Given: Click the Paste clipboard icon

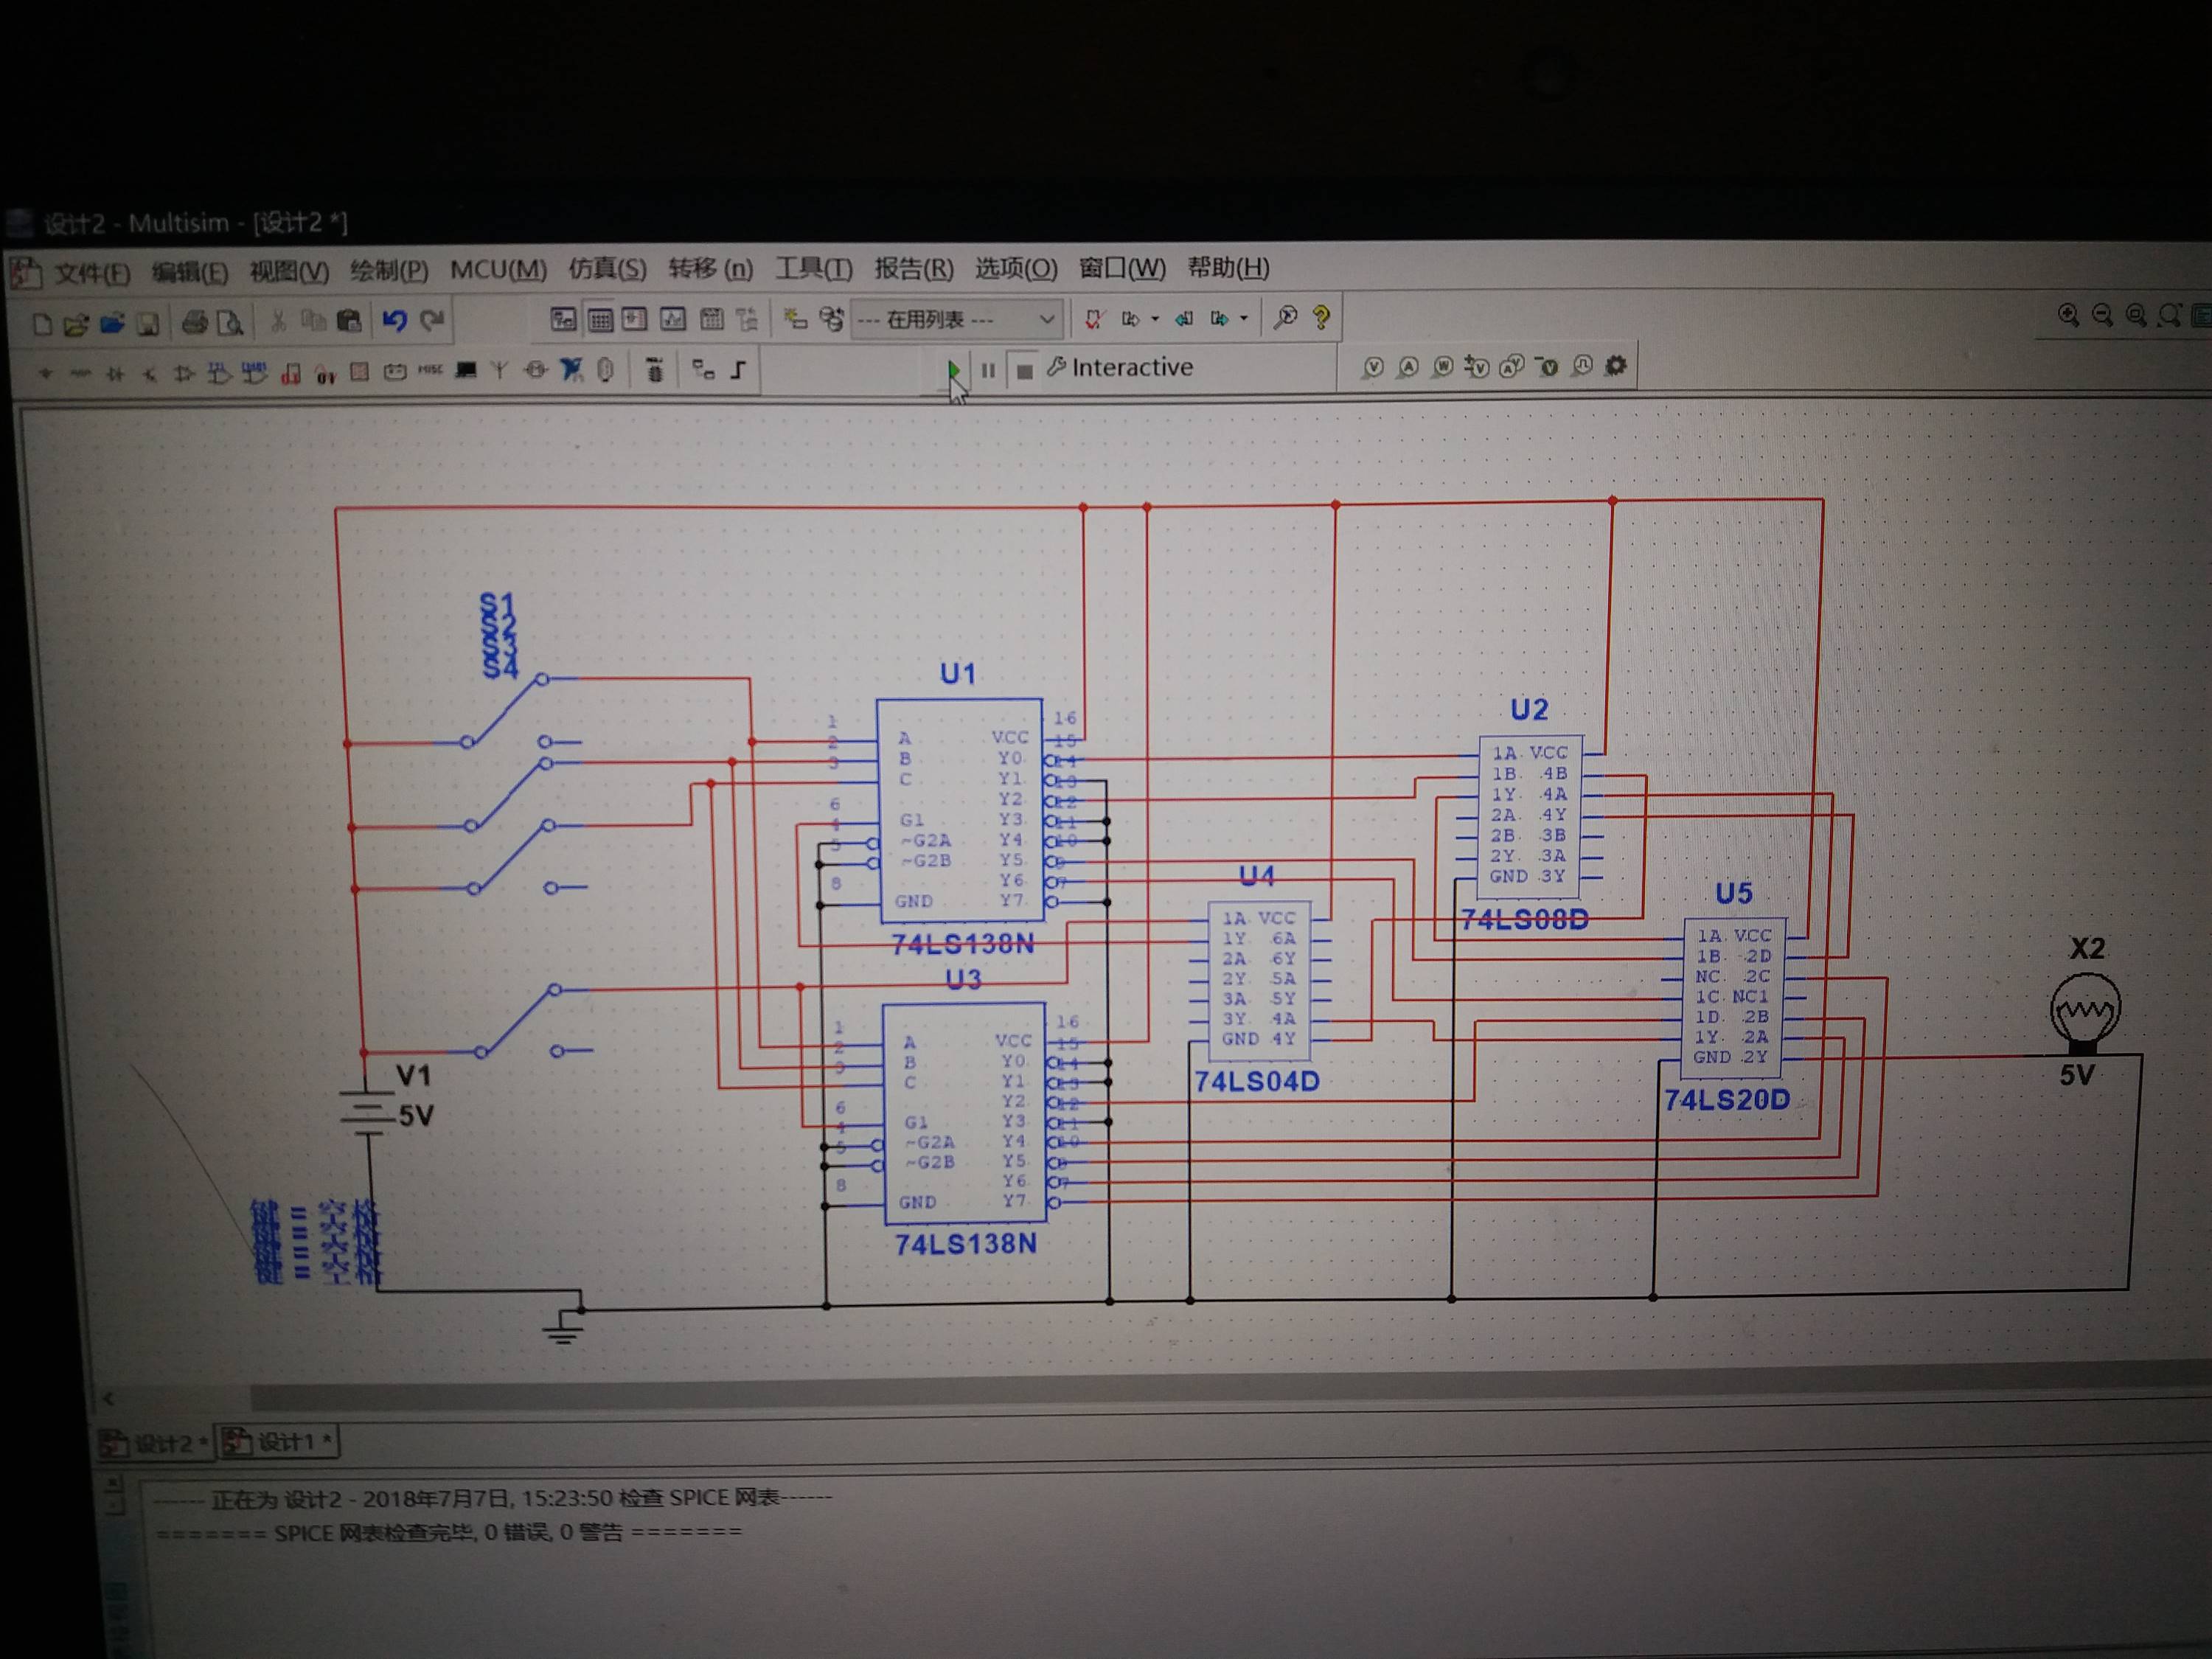Looking at the screenshot, I should point(348,321).
